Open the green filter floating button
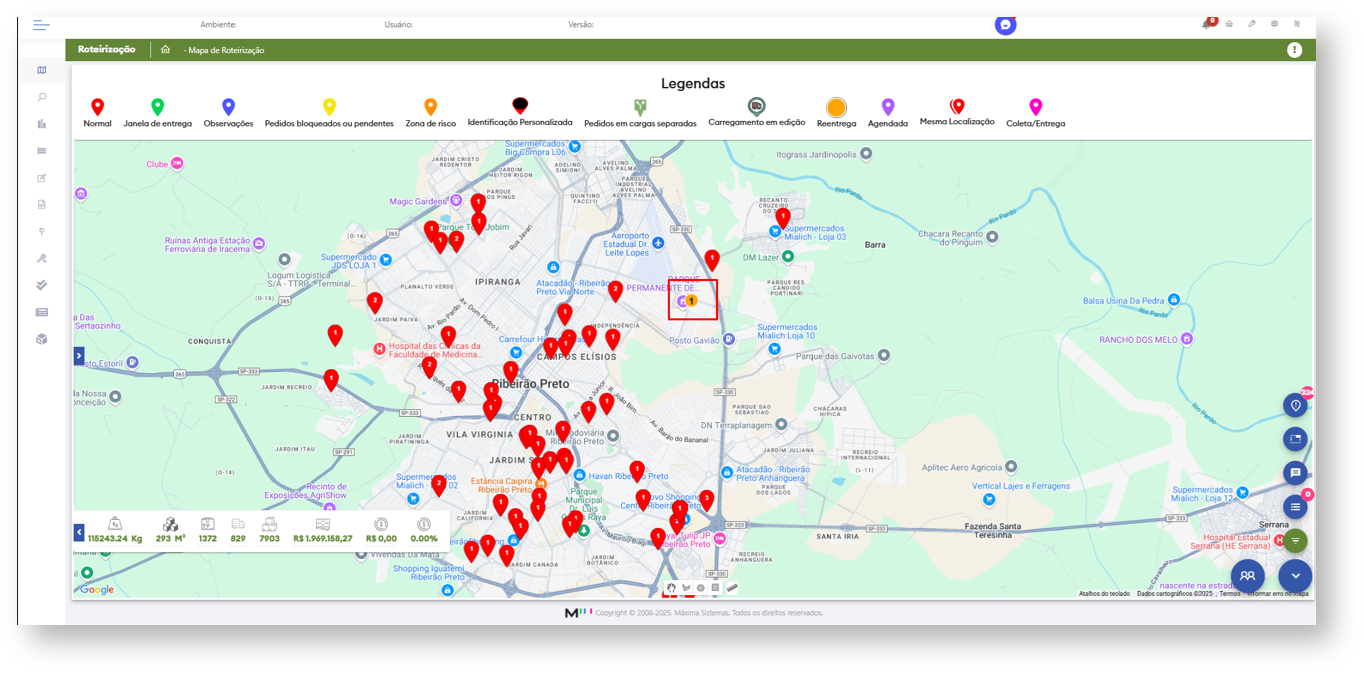1364x673 pixels. pyautogui.click(x=1295, y=540)
